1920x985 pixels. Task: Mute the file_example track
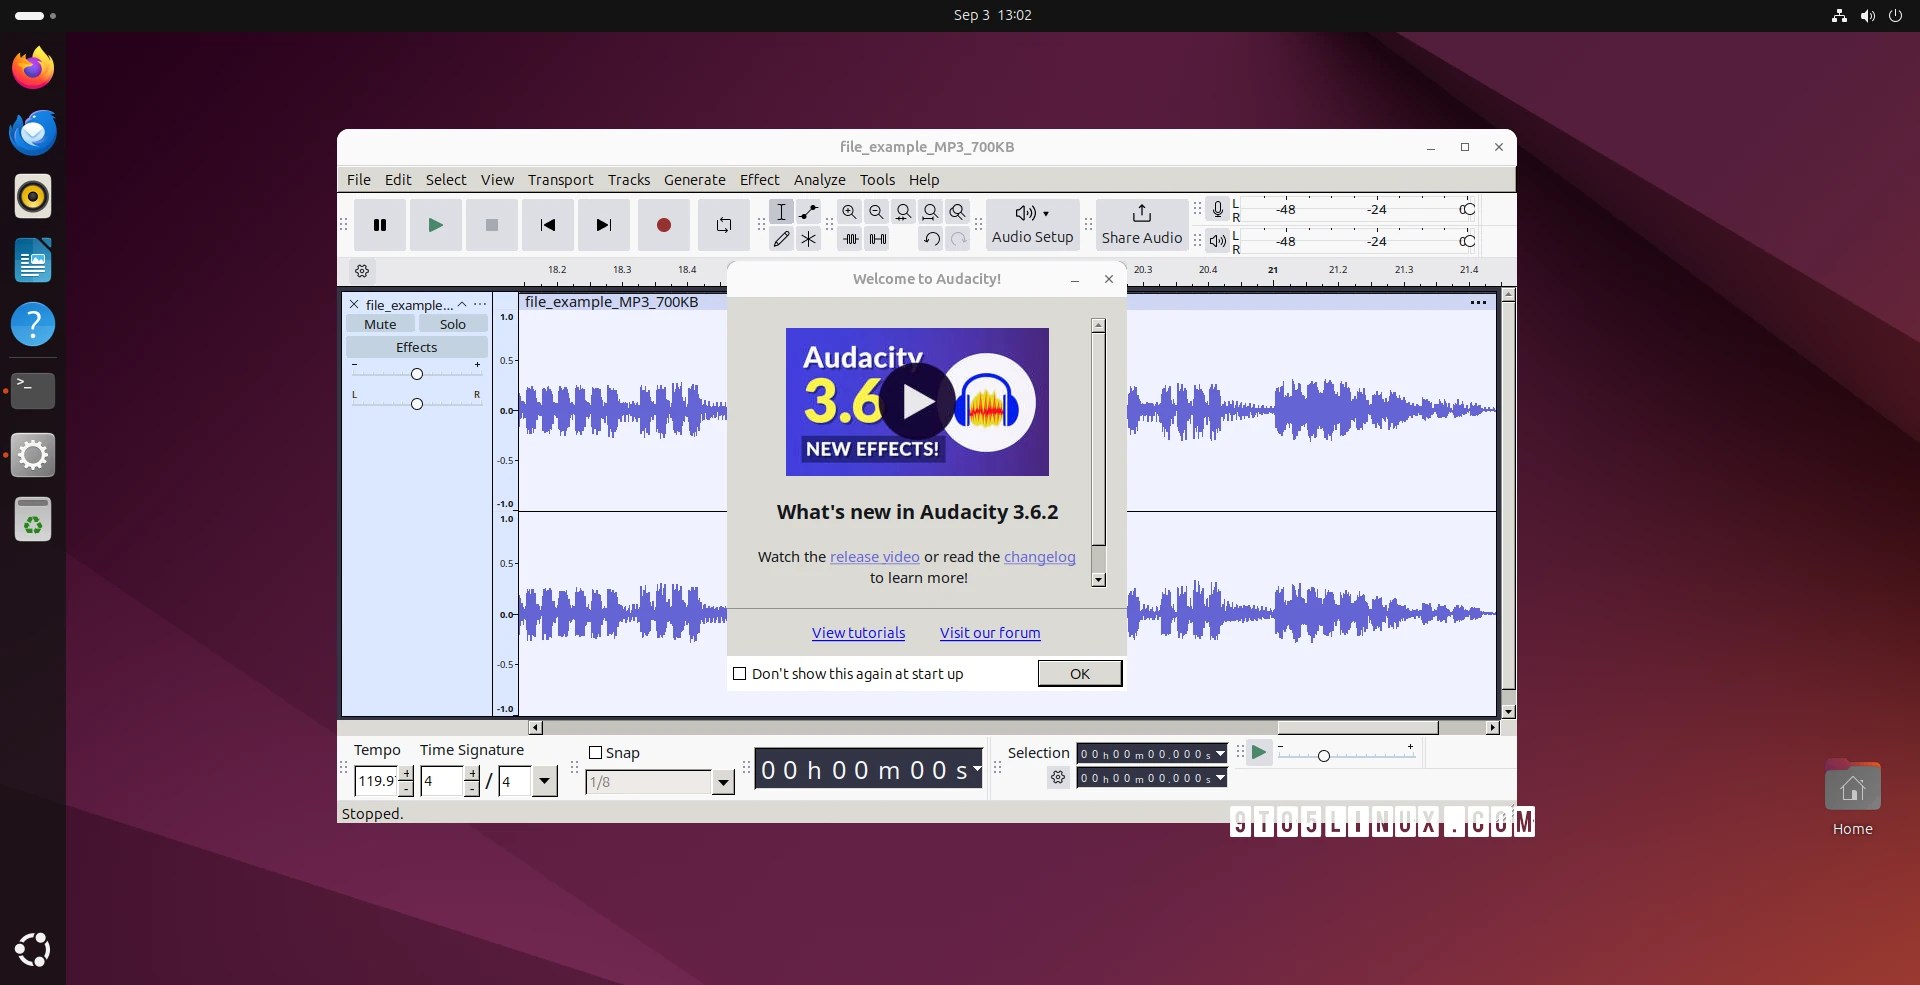380,324
